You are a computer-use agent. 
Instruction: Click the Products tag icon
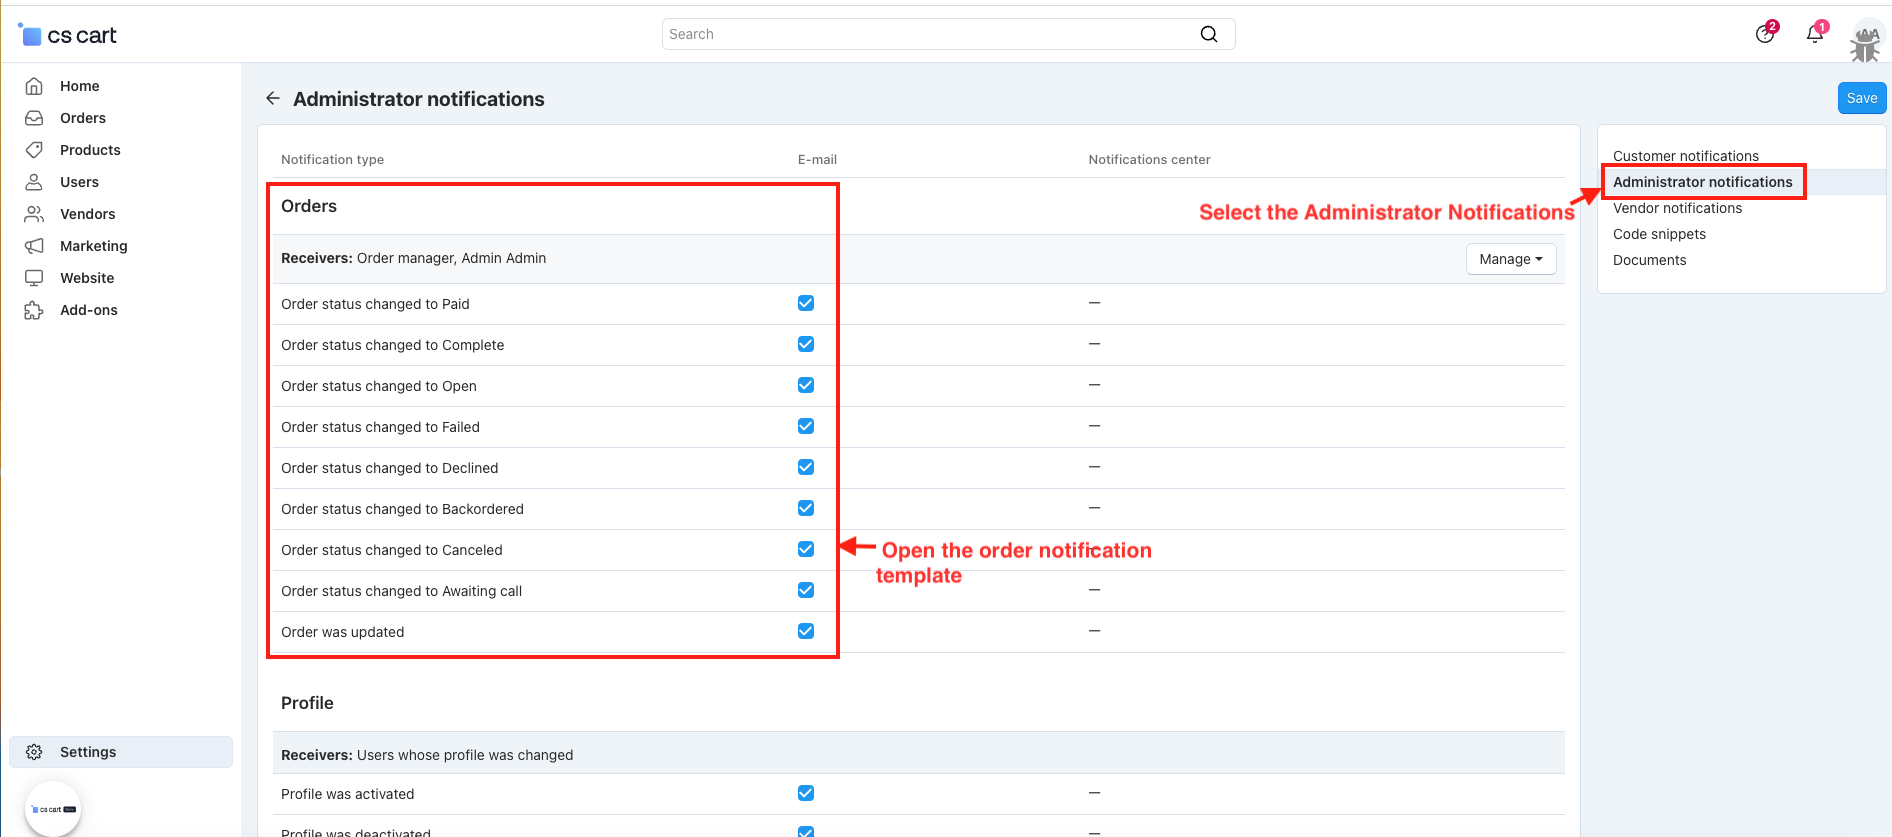point(34,150)
